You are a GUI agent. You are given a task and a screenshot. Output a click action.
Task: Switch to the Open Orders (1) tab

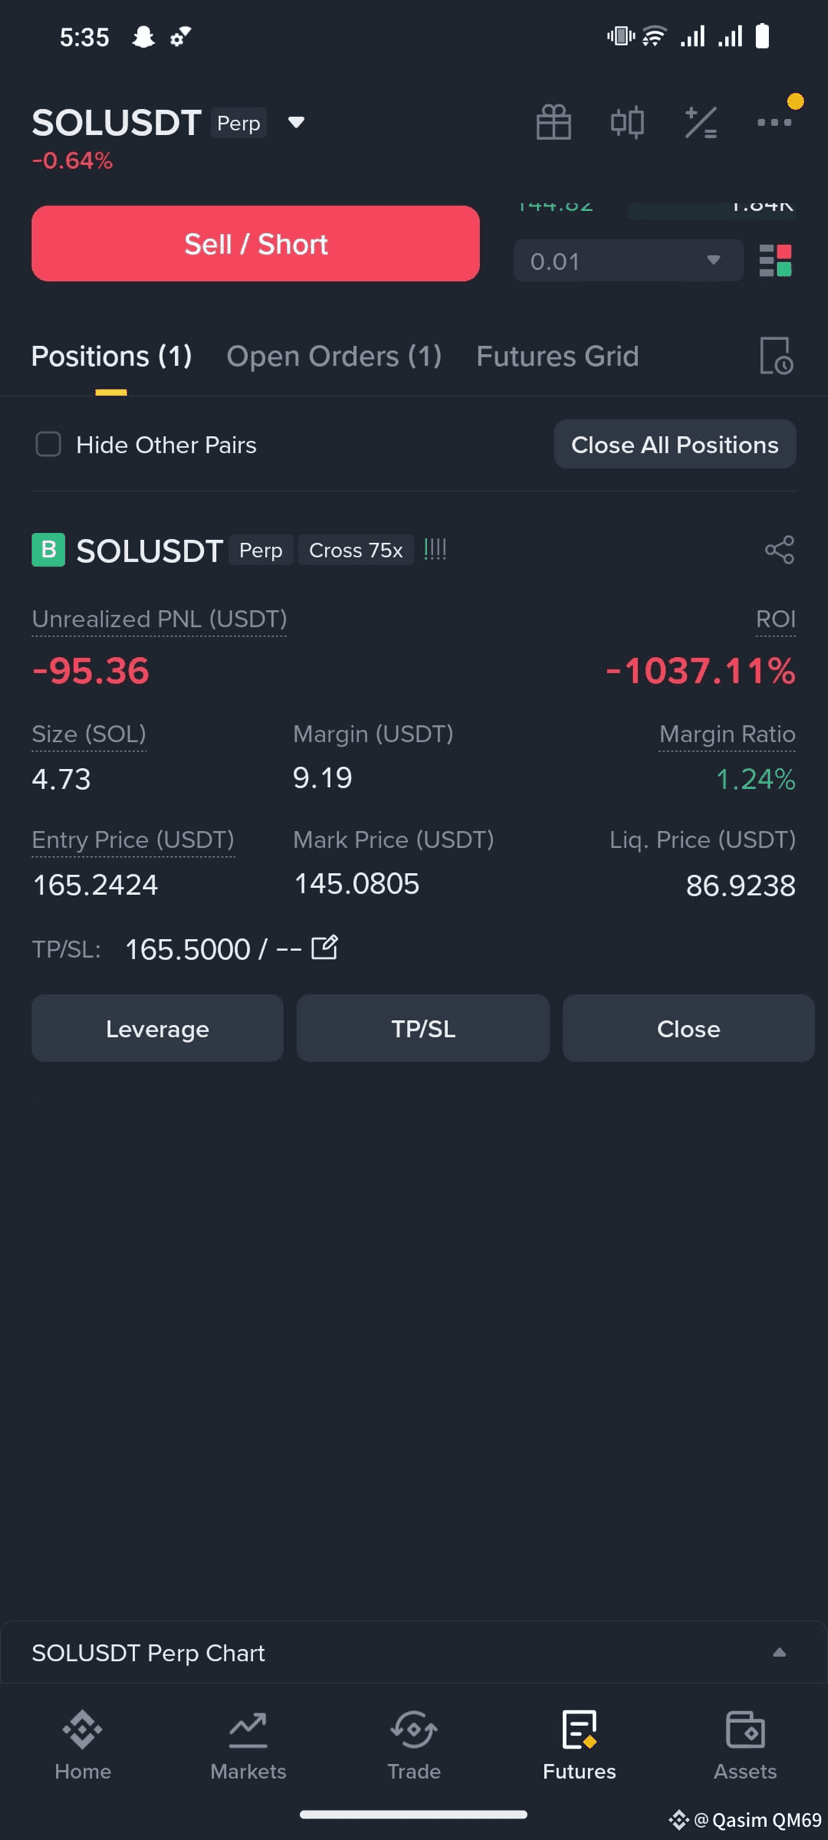coord(334,356)
